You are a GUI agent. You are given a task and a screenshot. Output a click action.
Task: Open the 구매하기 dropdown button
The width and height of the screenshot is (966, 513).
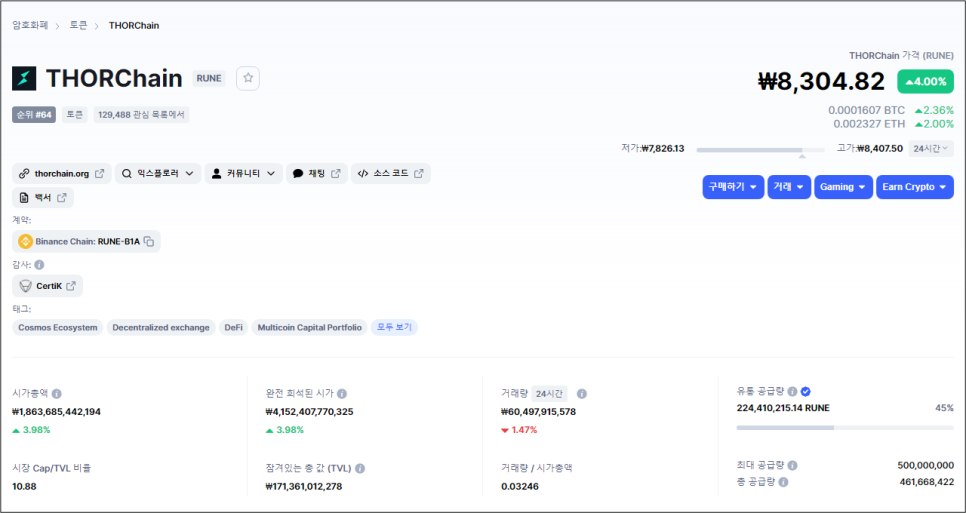point(733,187)
